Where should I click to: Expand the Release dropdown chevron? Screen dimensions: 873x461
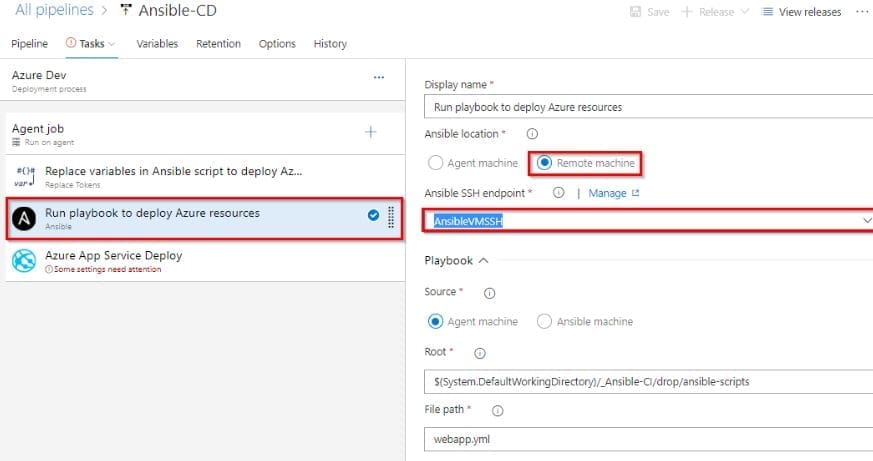click(745, 11)
